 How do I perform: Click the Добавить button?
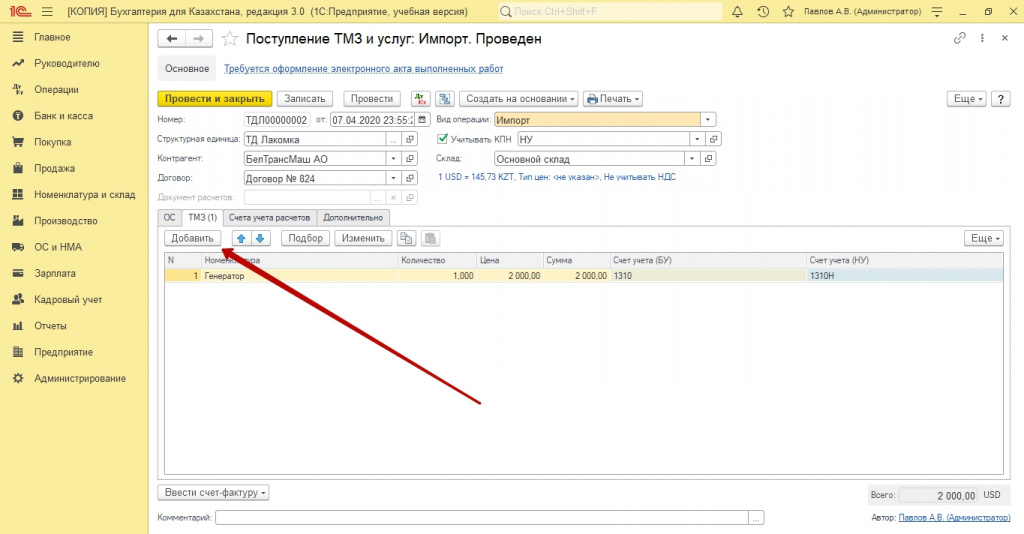pos(192,238)
